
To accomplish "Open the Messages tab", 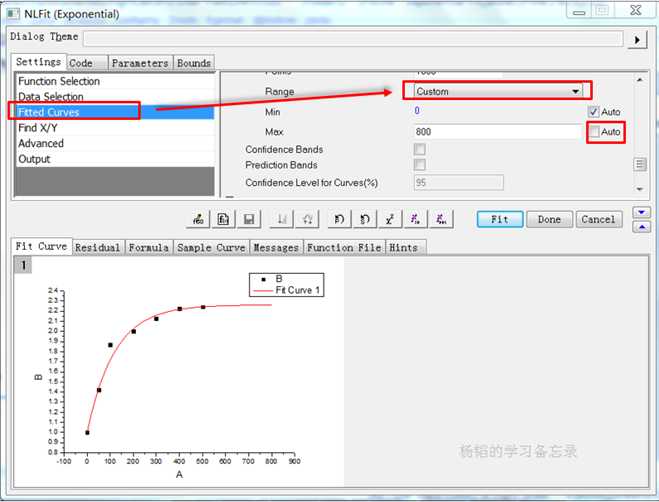I will (x=276, y=247).
